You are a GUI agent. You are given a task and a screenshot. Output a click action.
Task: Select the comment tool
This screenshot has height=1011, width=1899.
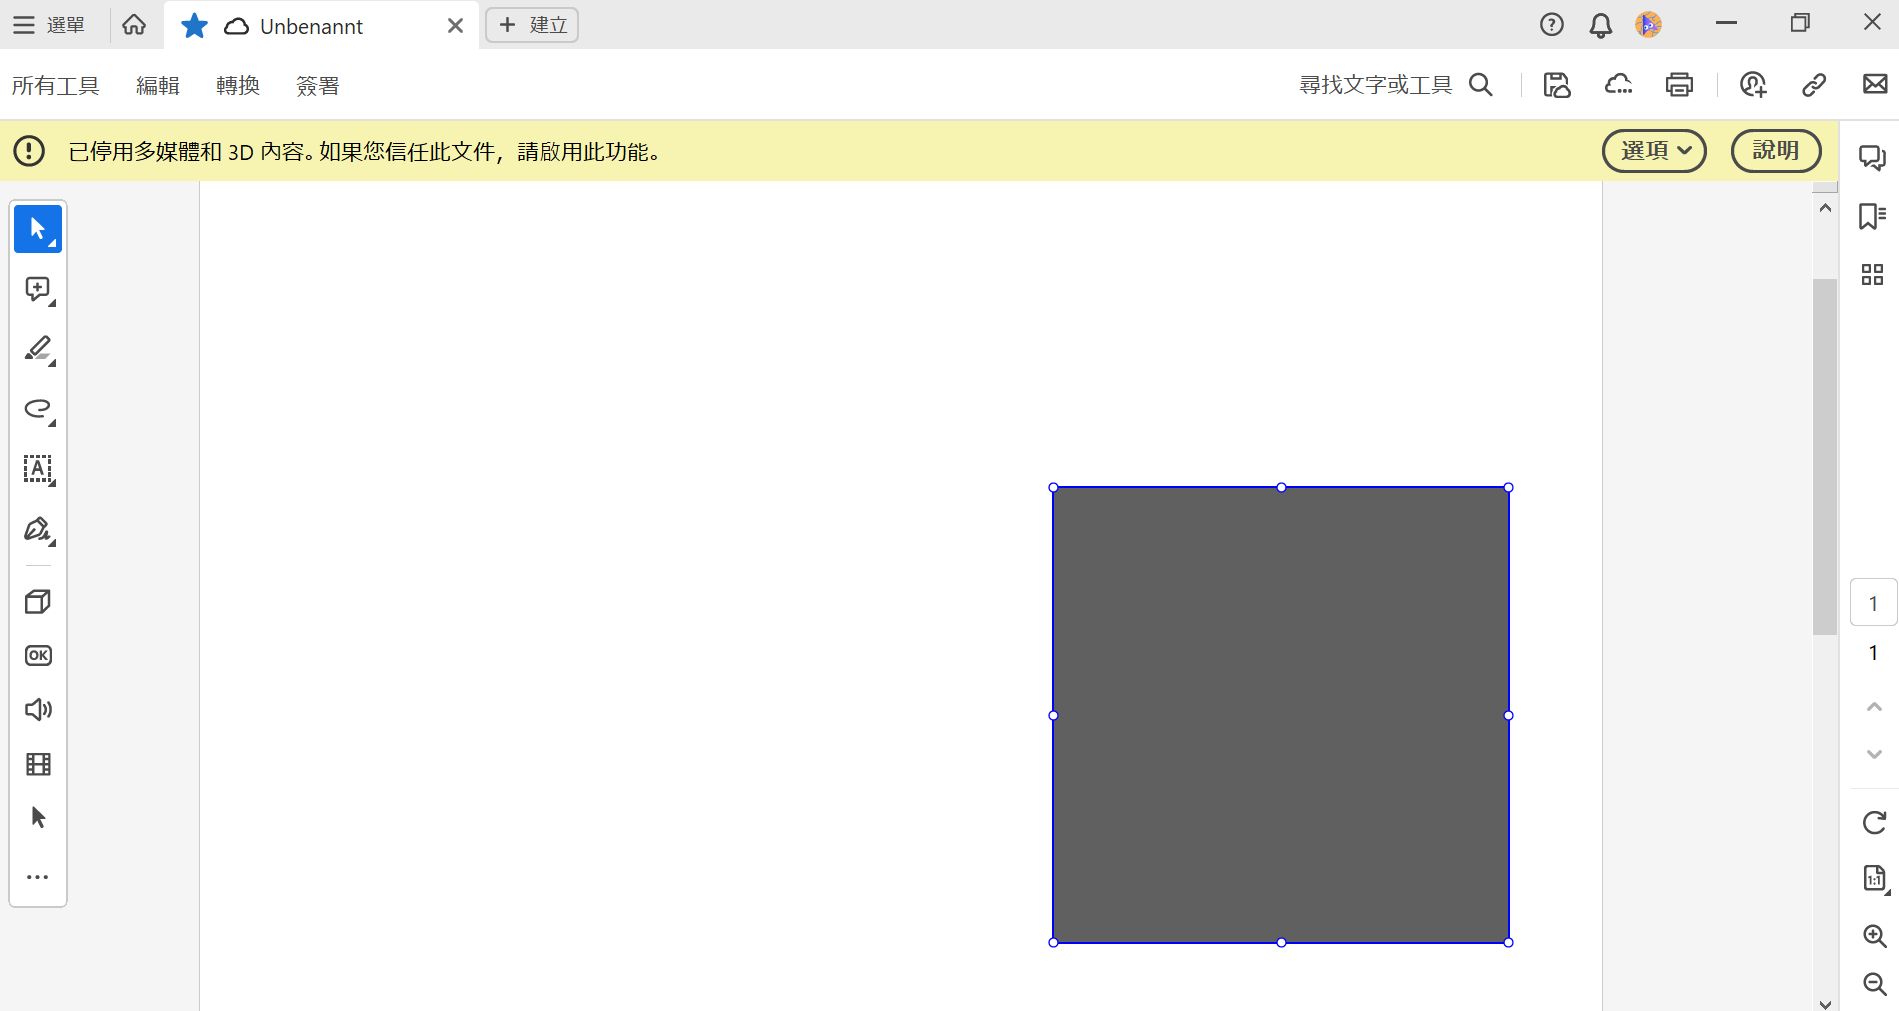[37, 289]
